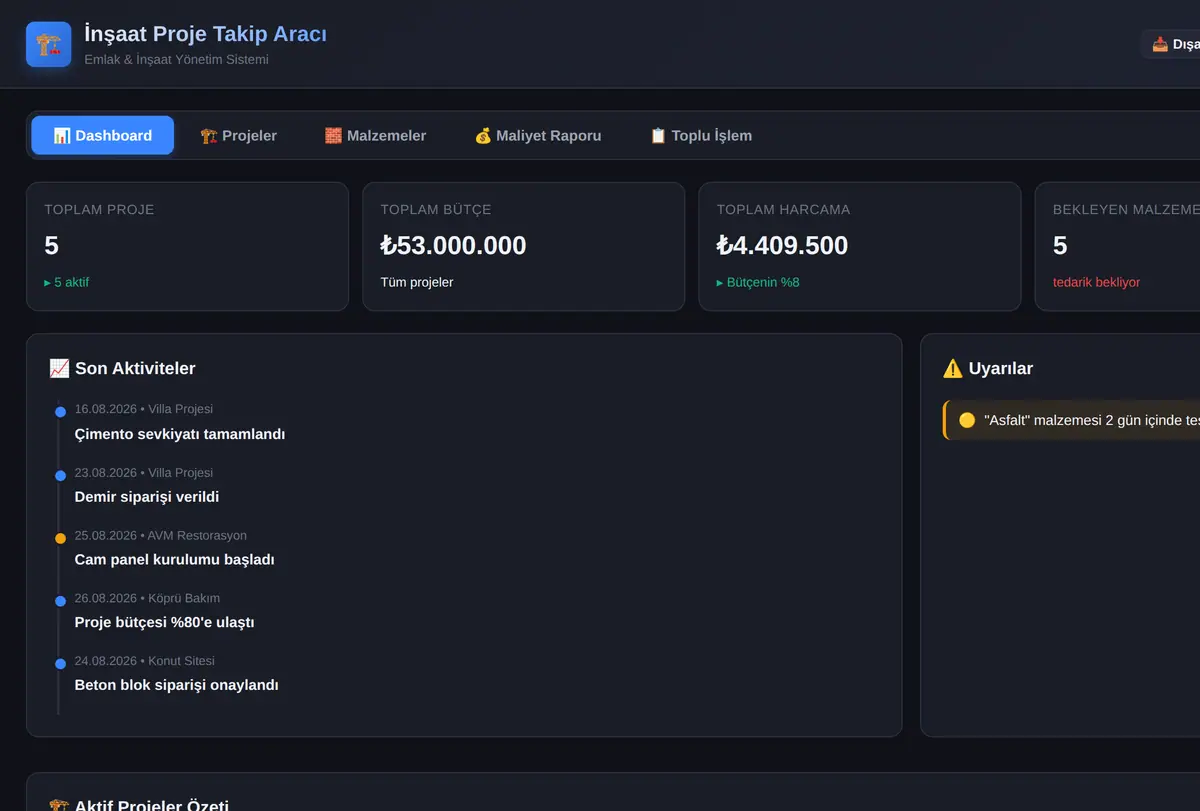
Task: Open the Demir siparişi verildi activity
Action: [x=147, y=497]
